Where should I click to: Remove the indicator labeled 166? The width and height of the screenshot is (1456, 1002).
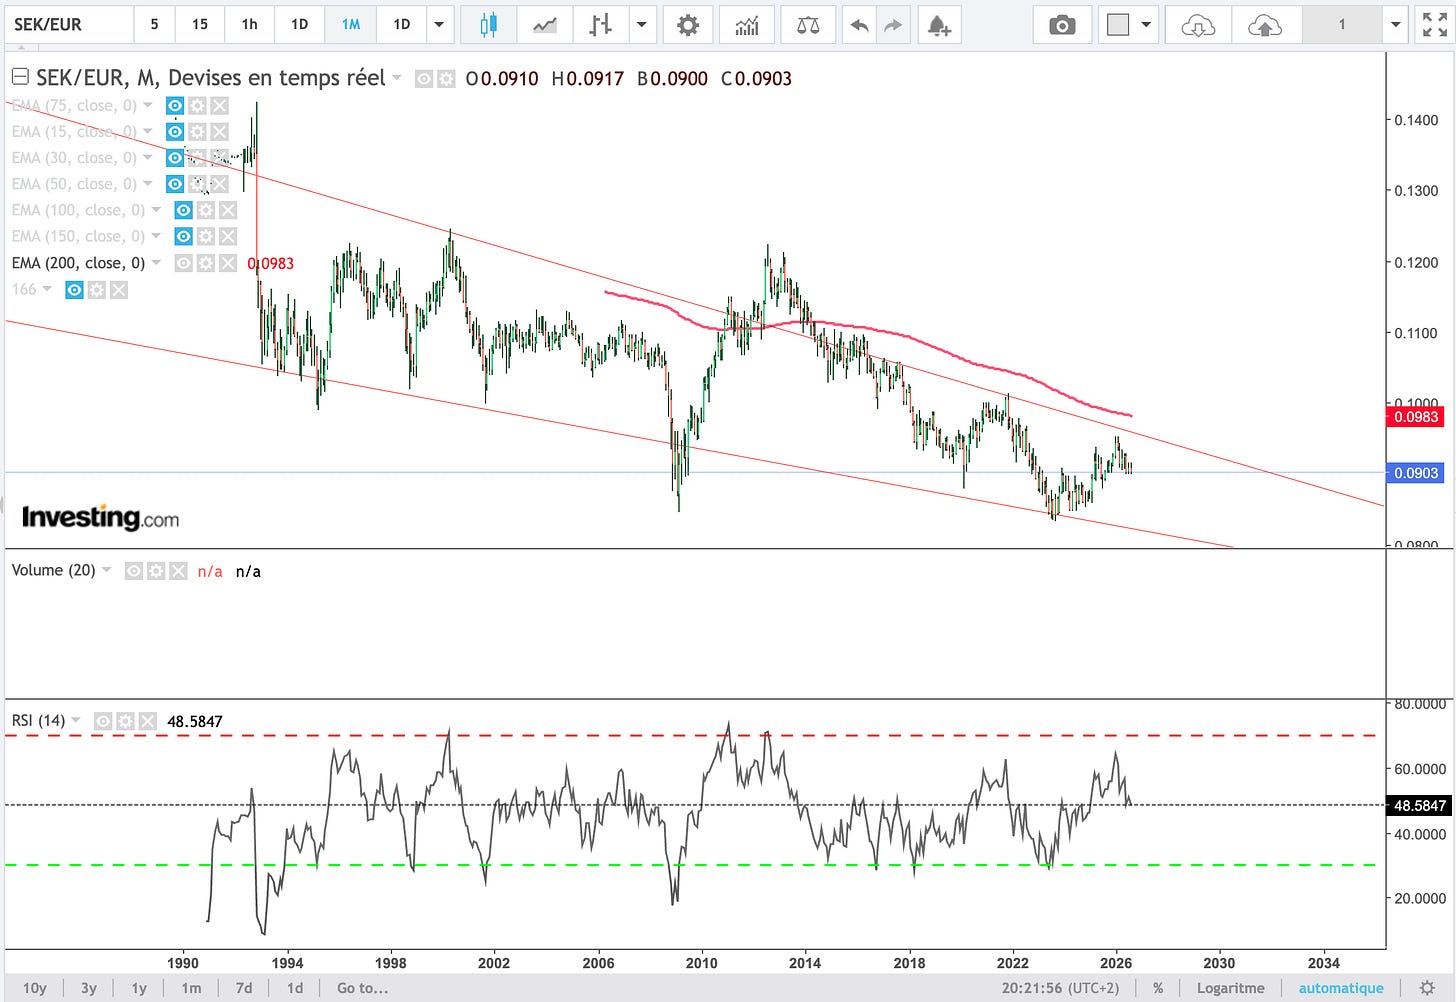click(x=119, y=290)
